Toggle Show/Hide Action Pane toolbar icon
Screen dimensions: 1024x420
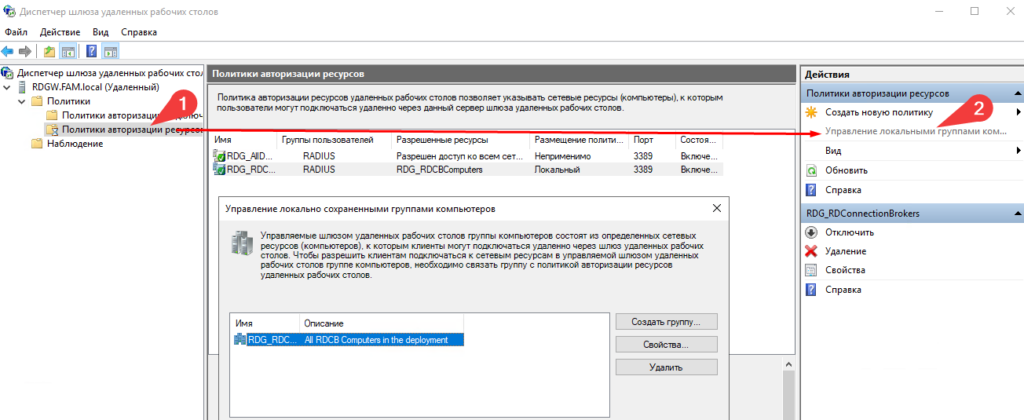pos(110,51)
